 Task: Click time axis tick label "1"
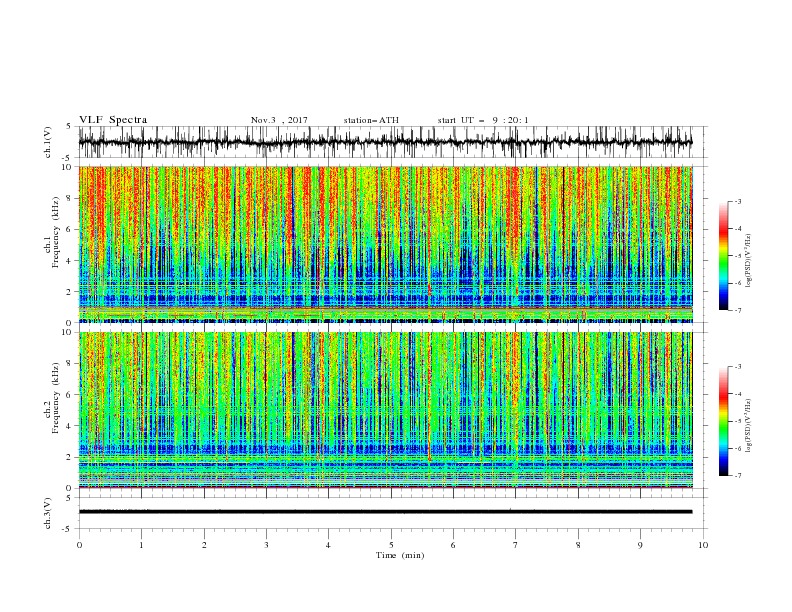(x=141, y=545)
